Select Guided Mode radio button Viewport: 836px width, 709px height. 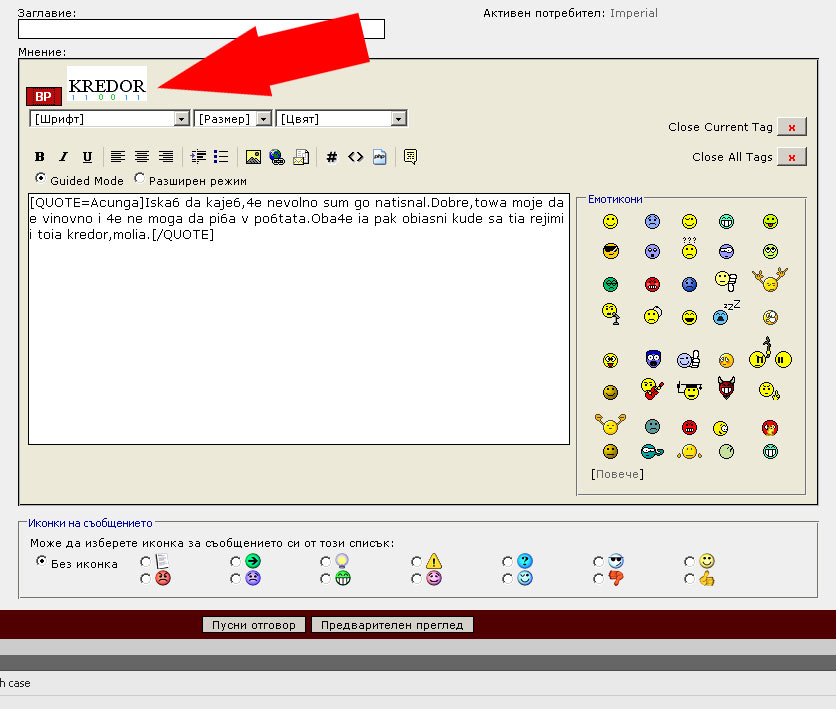41,180
